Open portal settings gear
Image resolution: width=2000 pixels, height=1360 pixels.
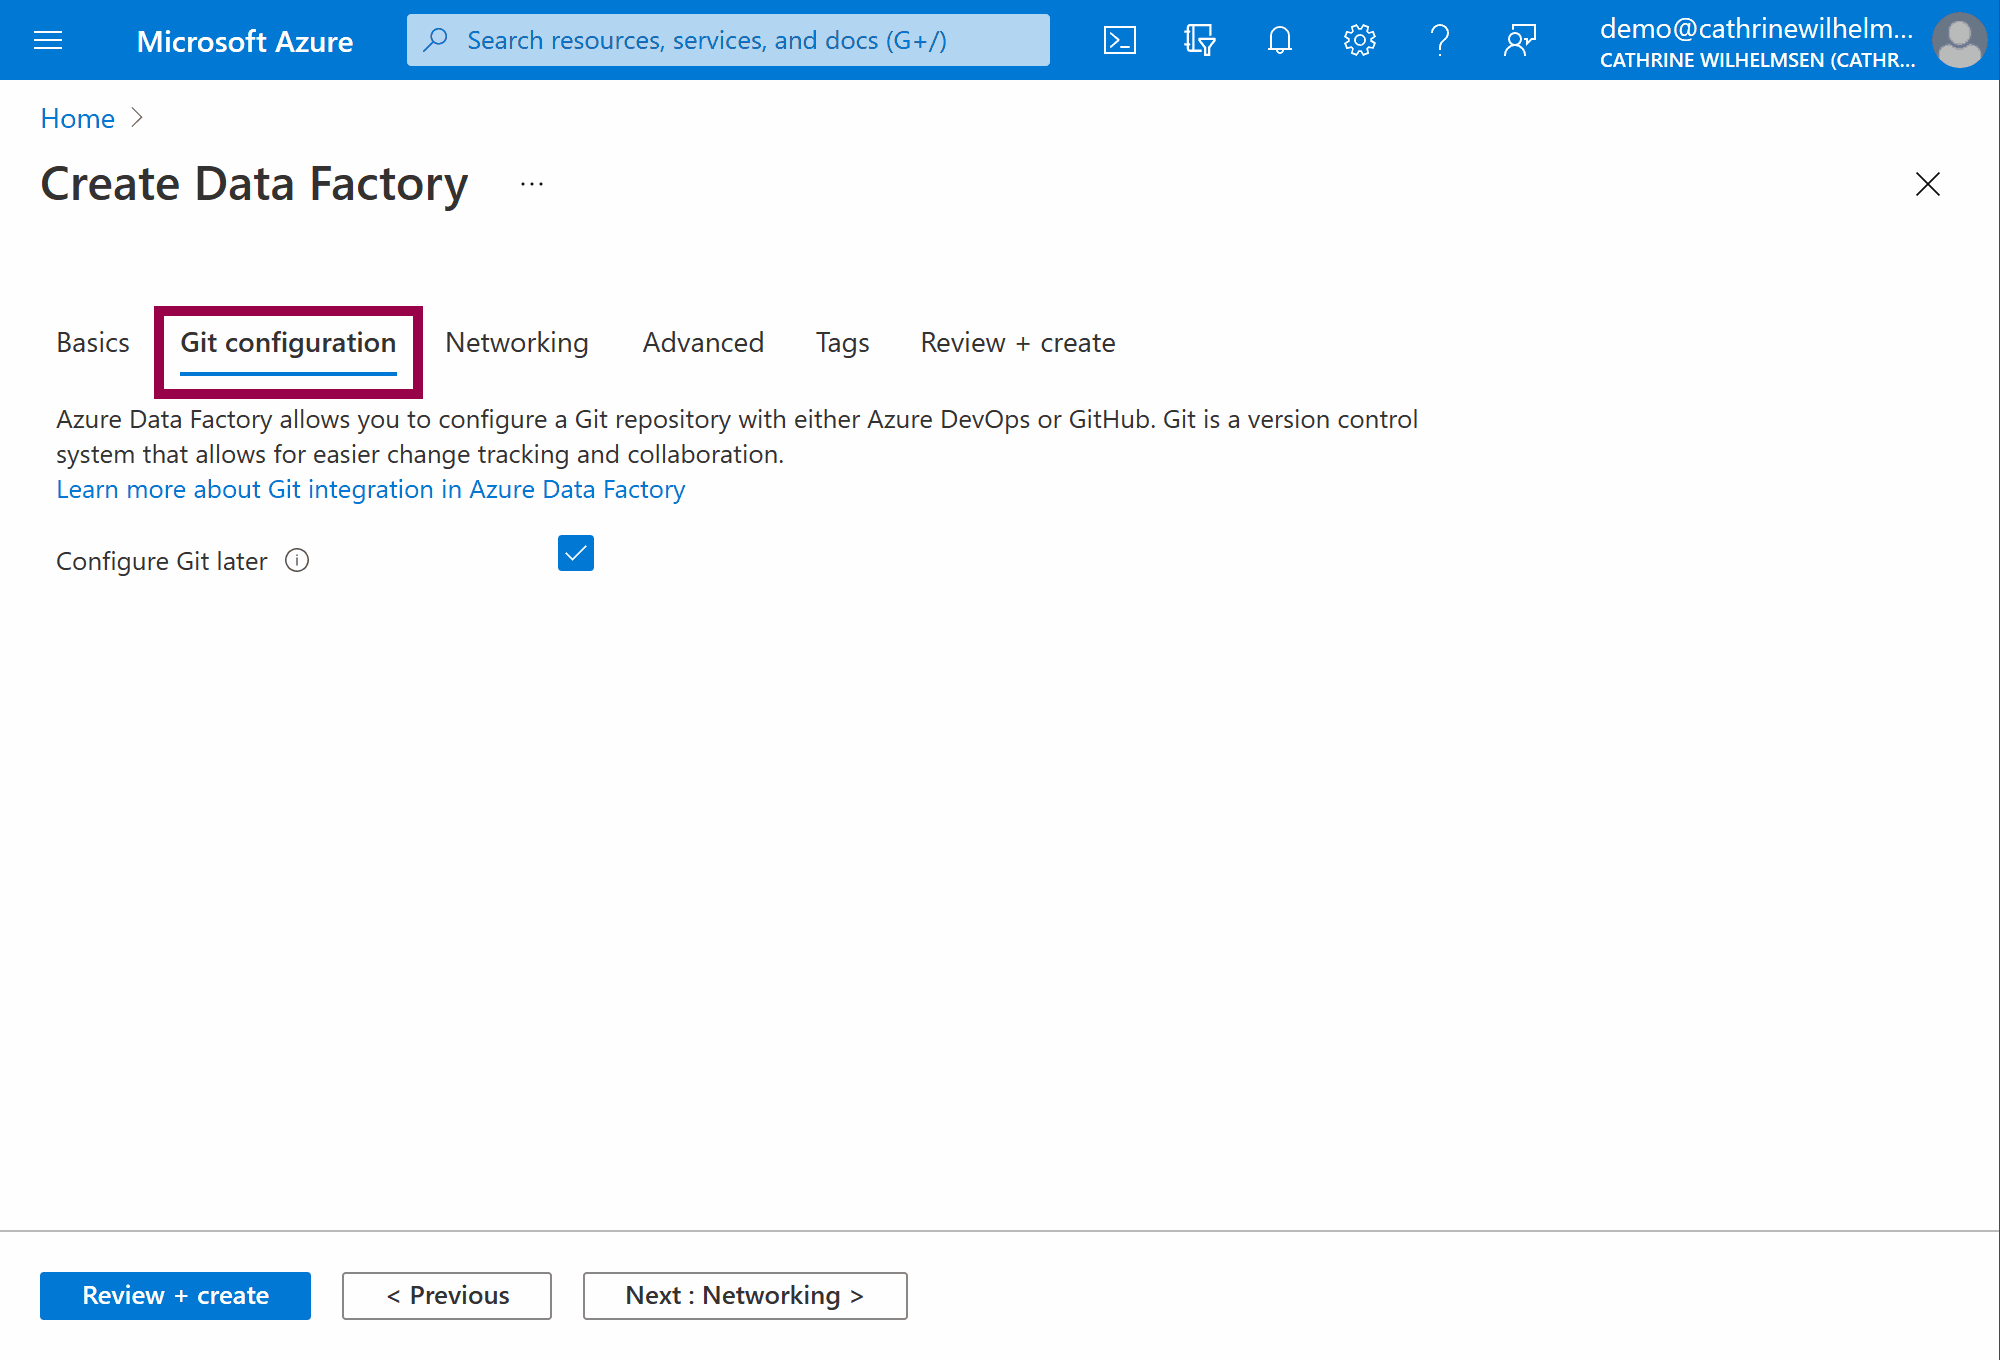coord(1359,40)
